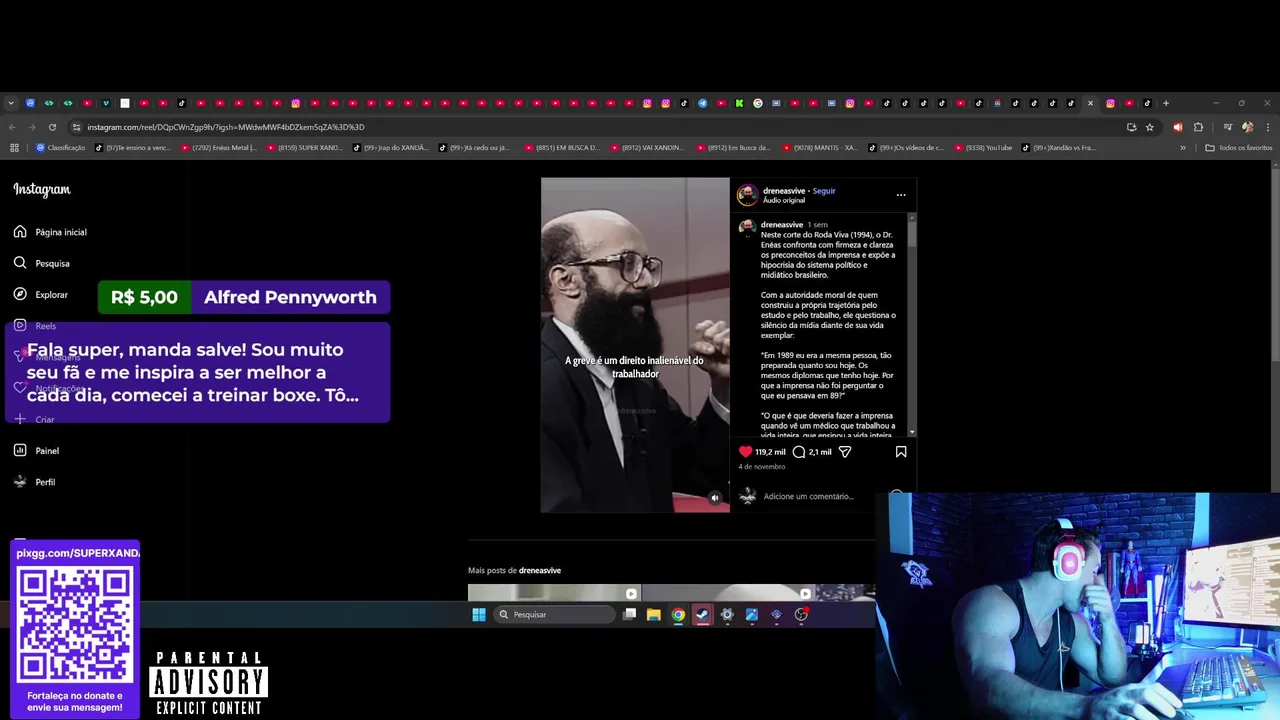
Task: Reload the browser page
Action: [x=52, y=127]
